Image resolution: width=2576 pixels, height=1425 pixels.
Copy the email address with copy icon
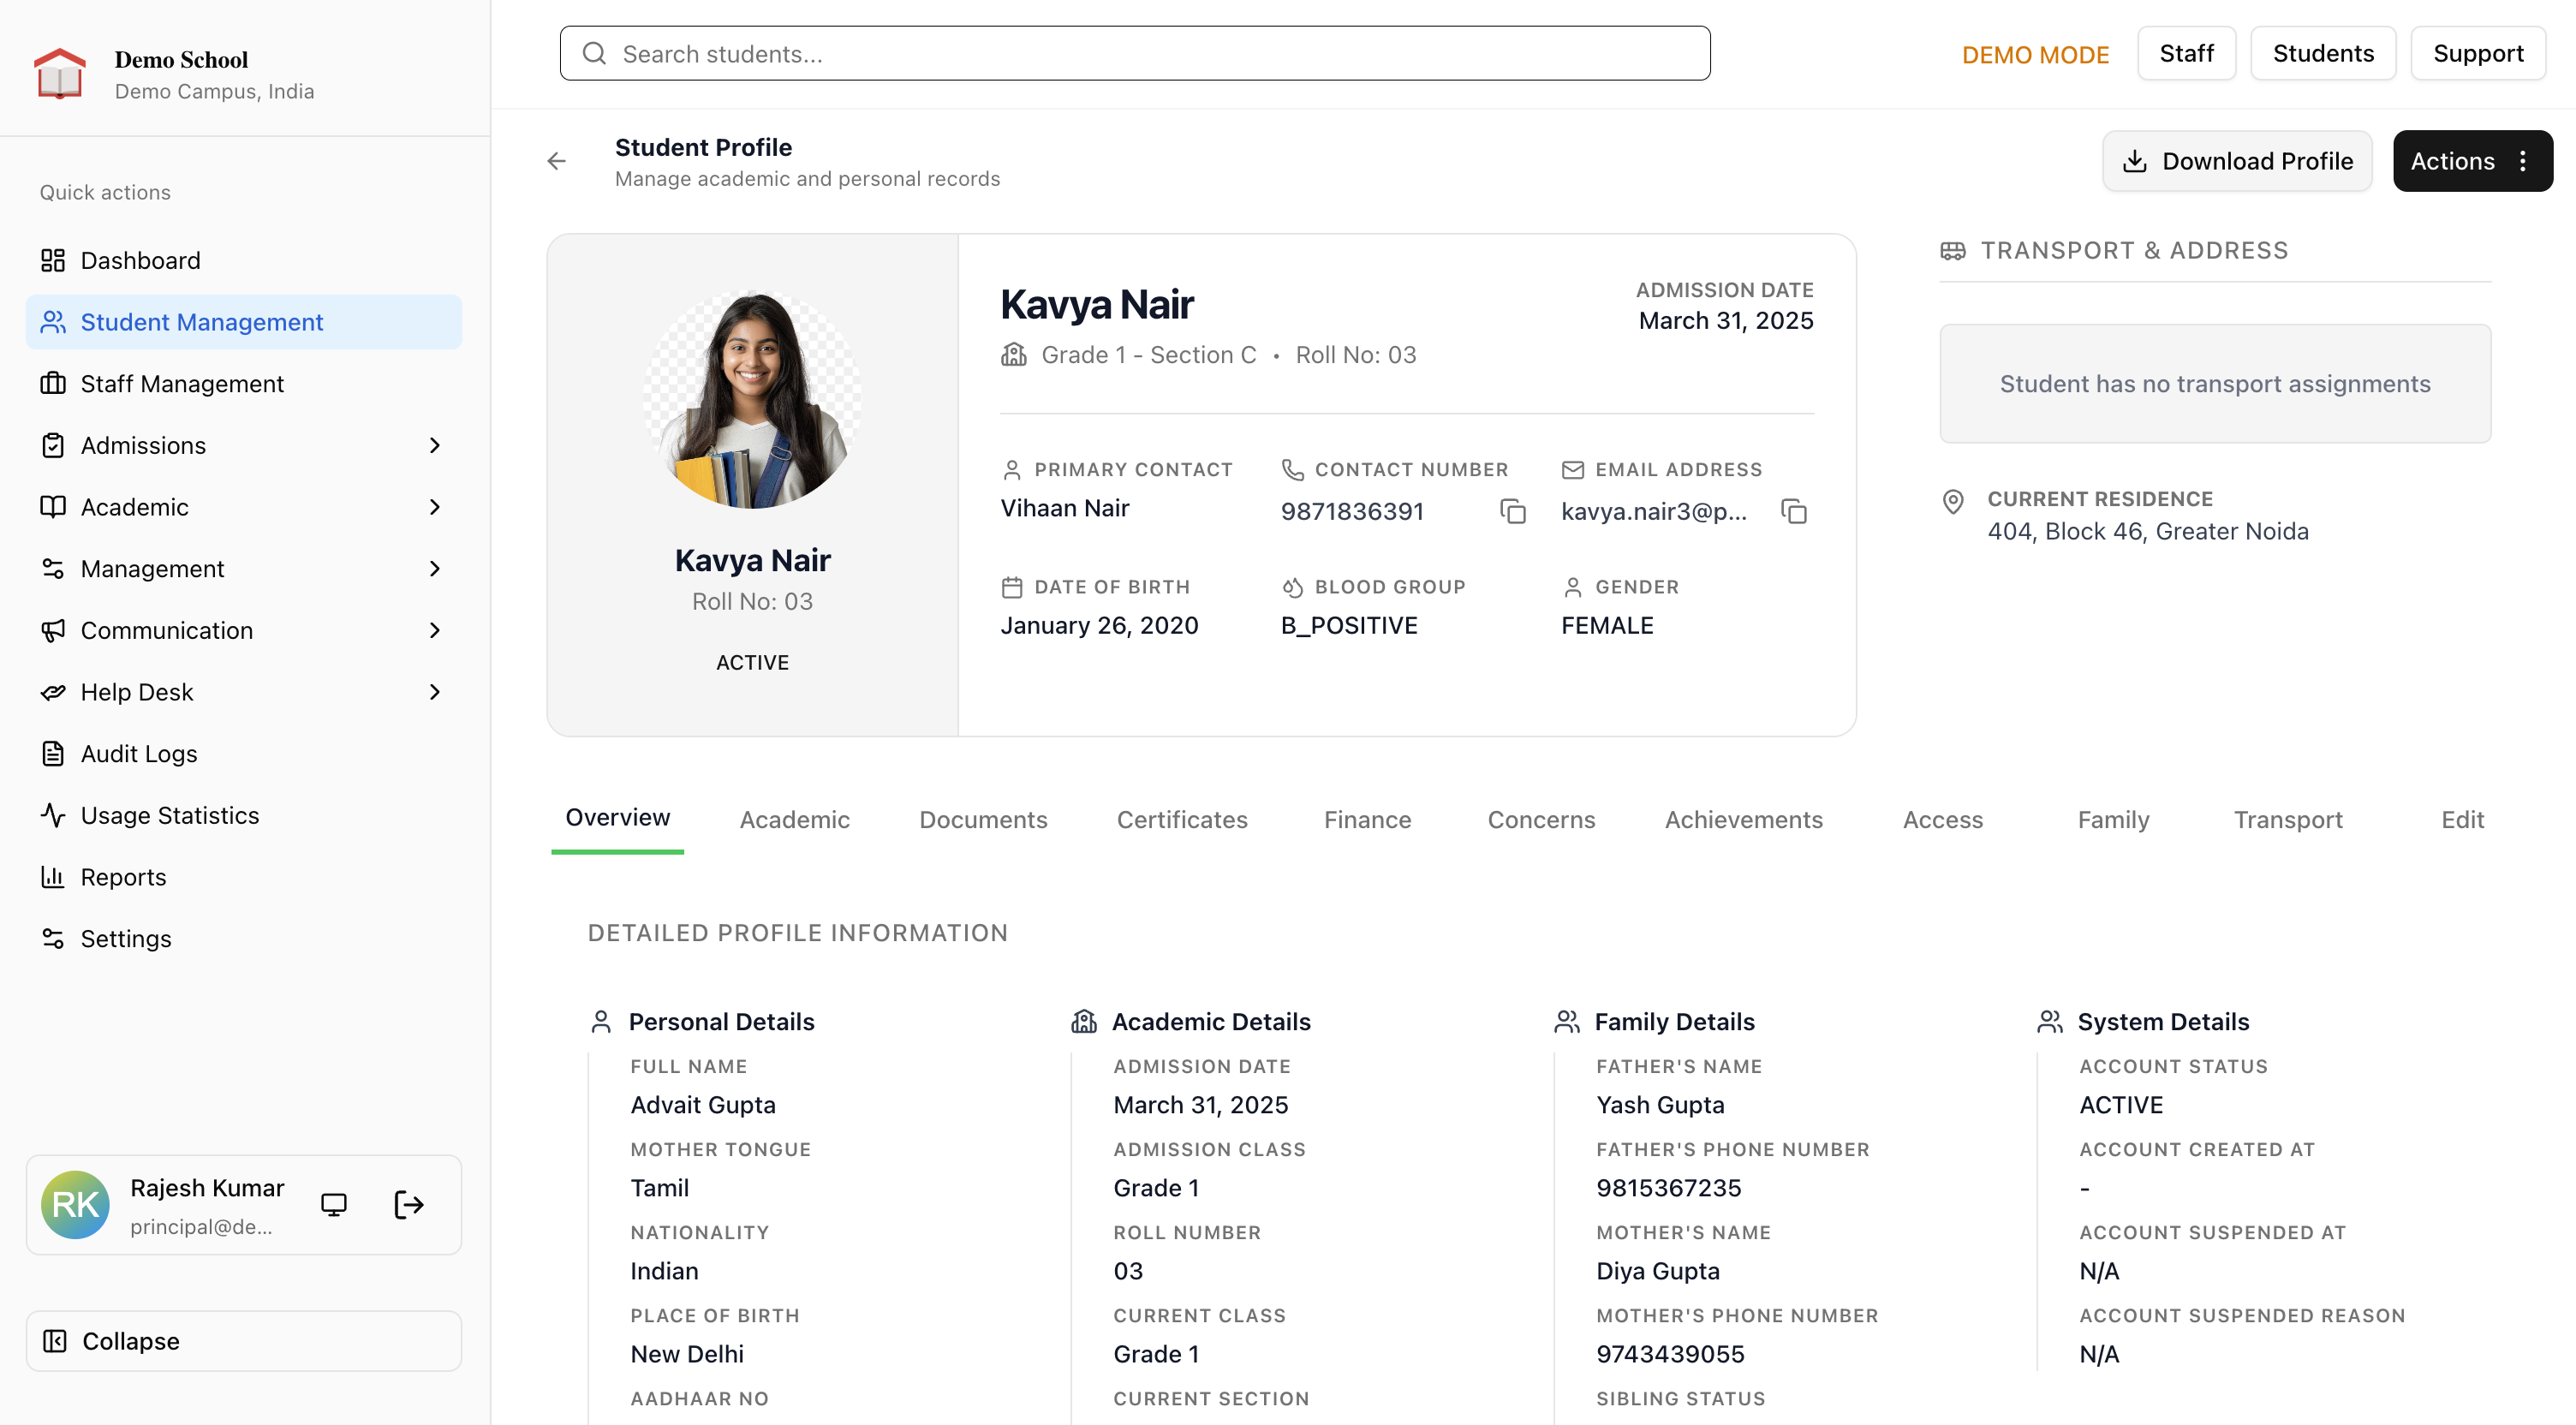[x=1794, y=512]
